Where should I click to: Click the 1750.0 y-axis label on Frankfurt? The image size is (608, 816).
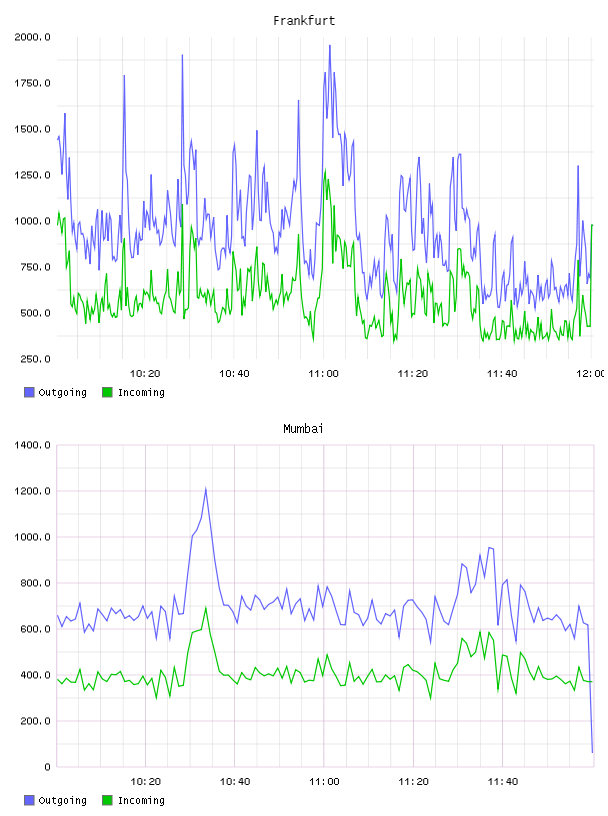pyautogui.click(x=32, y=83)
